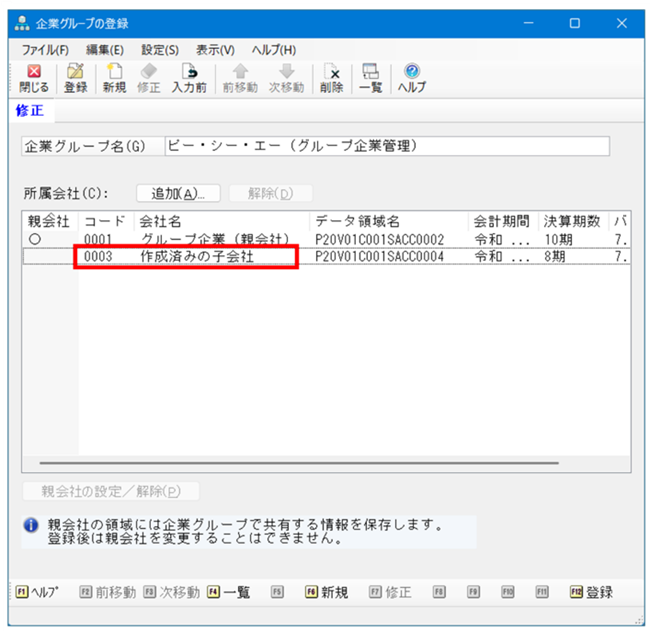This screenshot has height=631, width=650.
Task: Click the 企業グループ名 input field
Action: pos(387,146)
